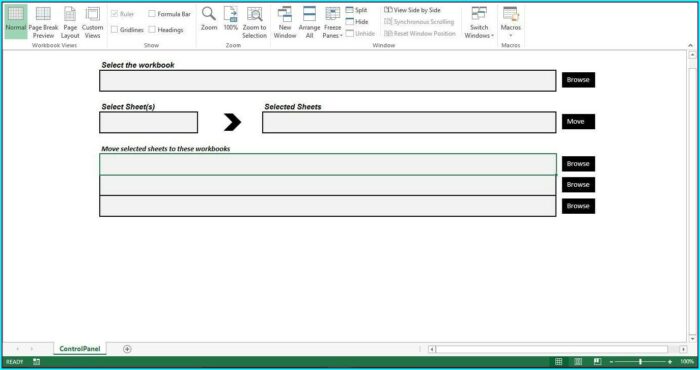The width and height of the screenshot is (700, 370).
Task: Click the zoom in plus button
Action: 670,362
